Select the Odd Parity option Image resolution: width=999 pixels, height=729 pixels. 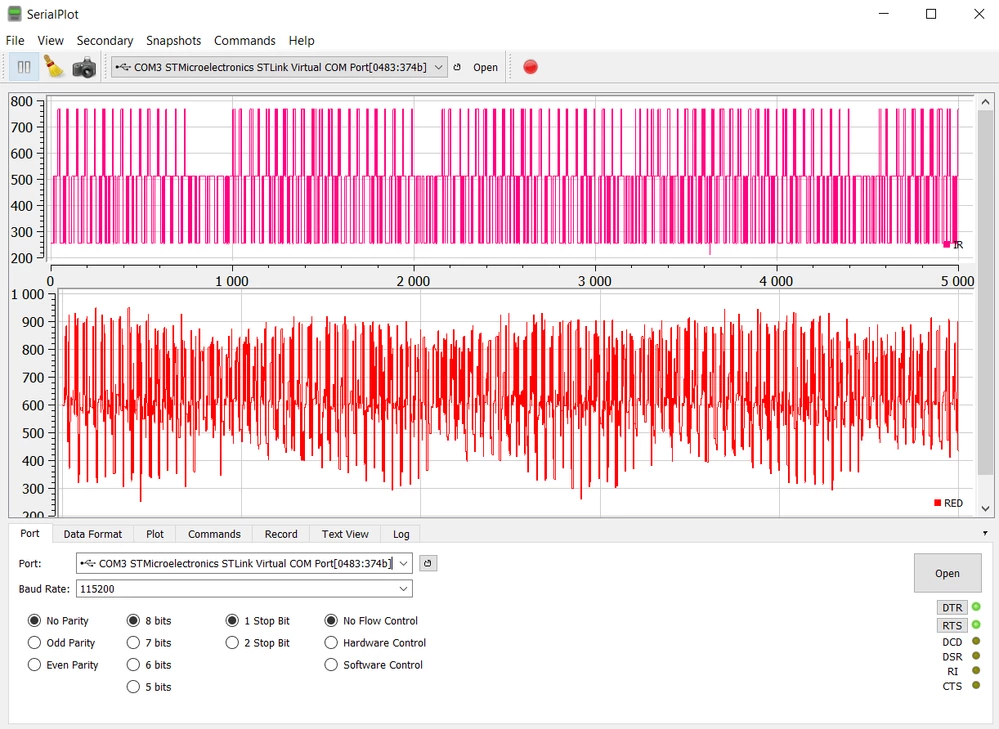click(61, 643)
